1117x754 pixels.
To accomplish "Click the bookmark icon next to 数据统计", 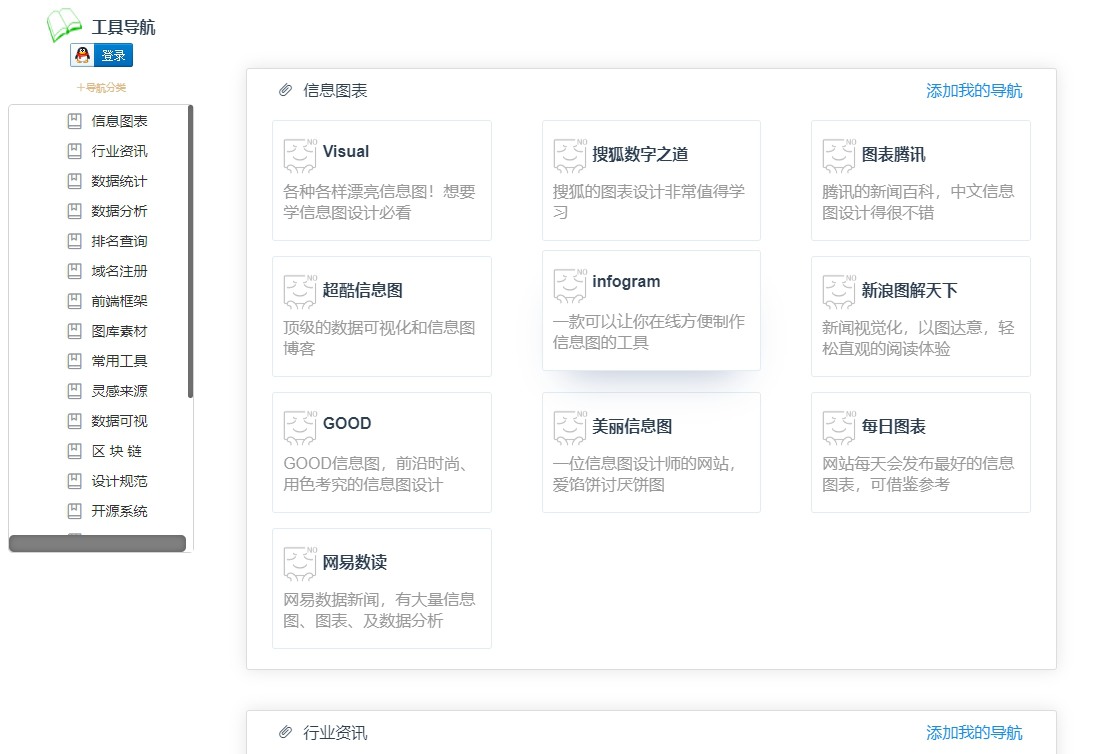I will [74, 181].
